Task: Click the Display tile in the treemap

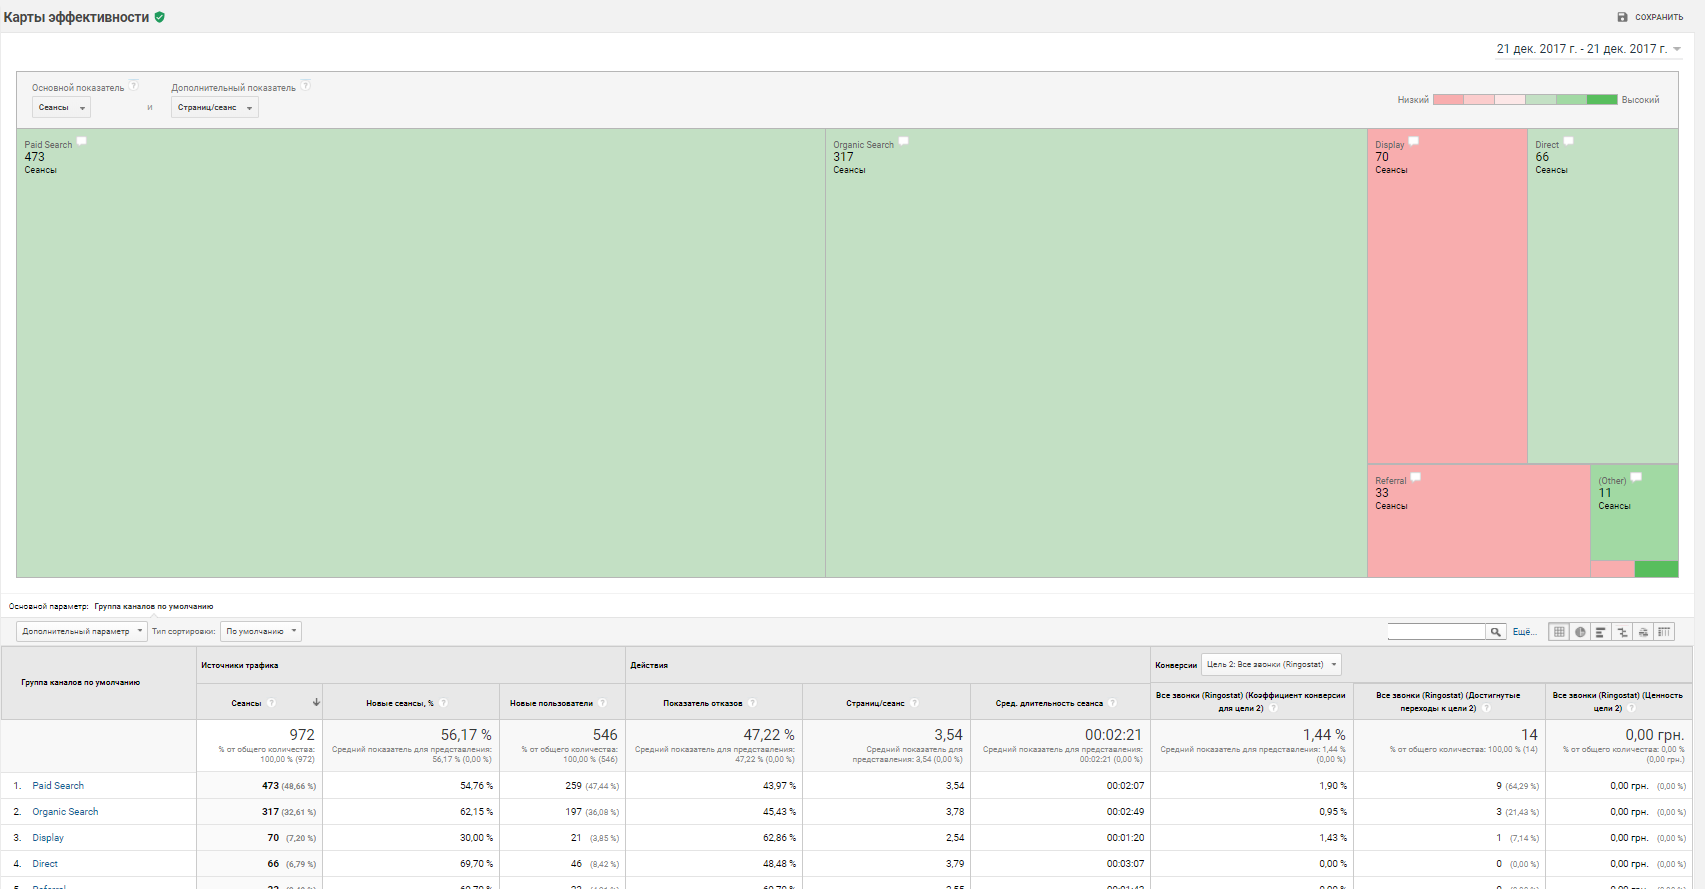Action: [1446, 300]
